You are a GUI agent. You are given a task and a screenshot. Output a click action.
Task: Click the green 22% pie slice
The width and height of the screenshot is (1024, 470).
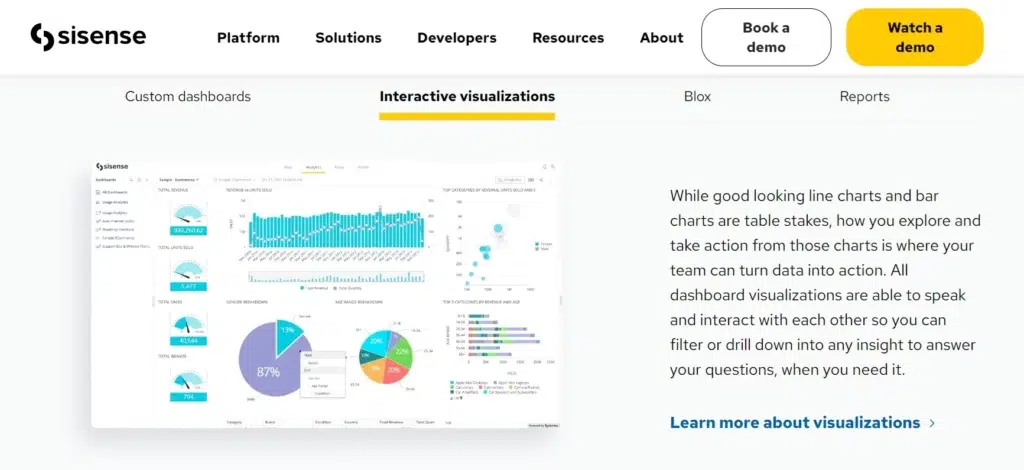pyautogui.click(x=404, y=351)
